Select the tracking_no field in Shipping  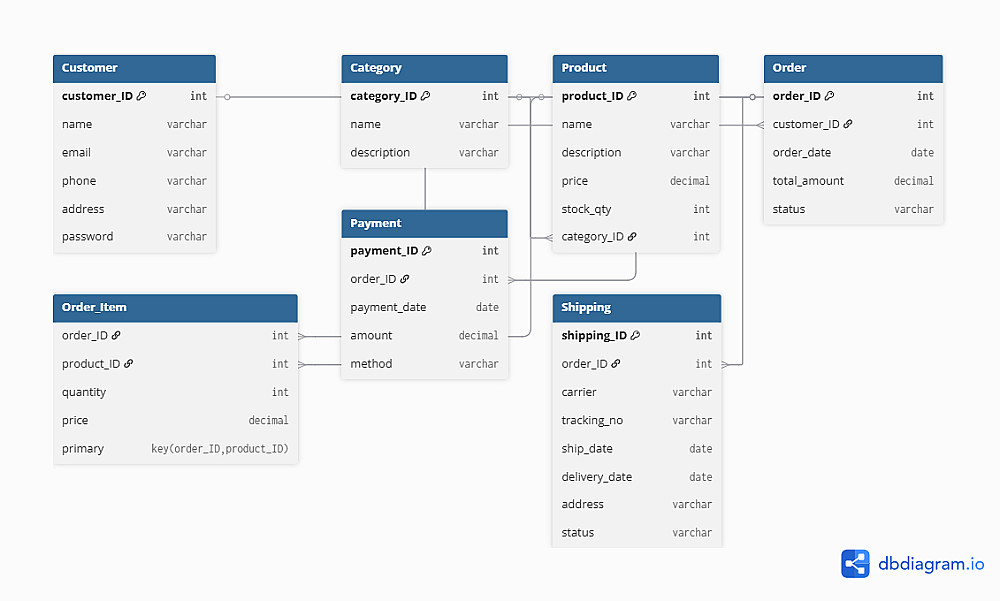636,421
